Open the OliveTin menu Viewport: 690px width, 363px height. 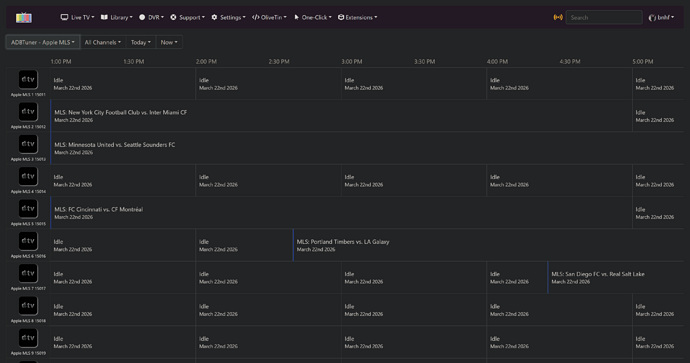point(269,17)
